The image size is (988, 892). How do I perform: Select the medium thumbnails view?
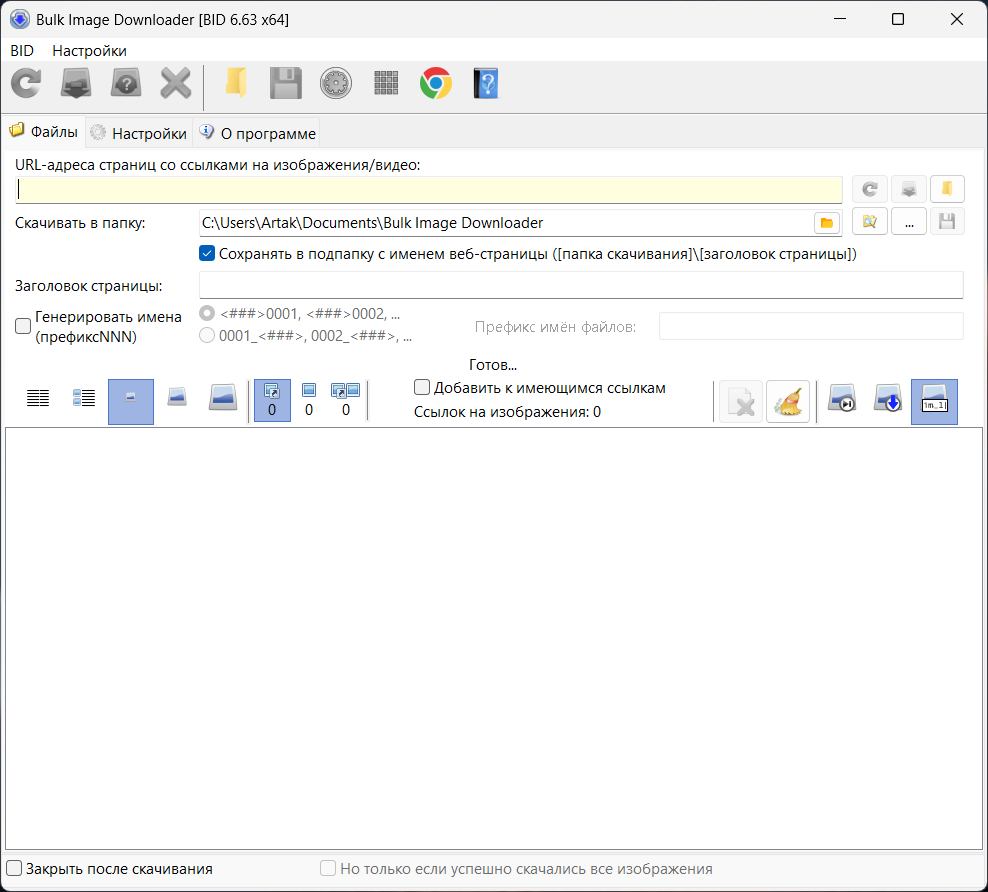point(177,398)
